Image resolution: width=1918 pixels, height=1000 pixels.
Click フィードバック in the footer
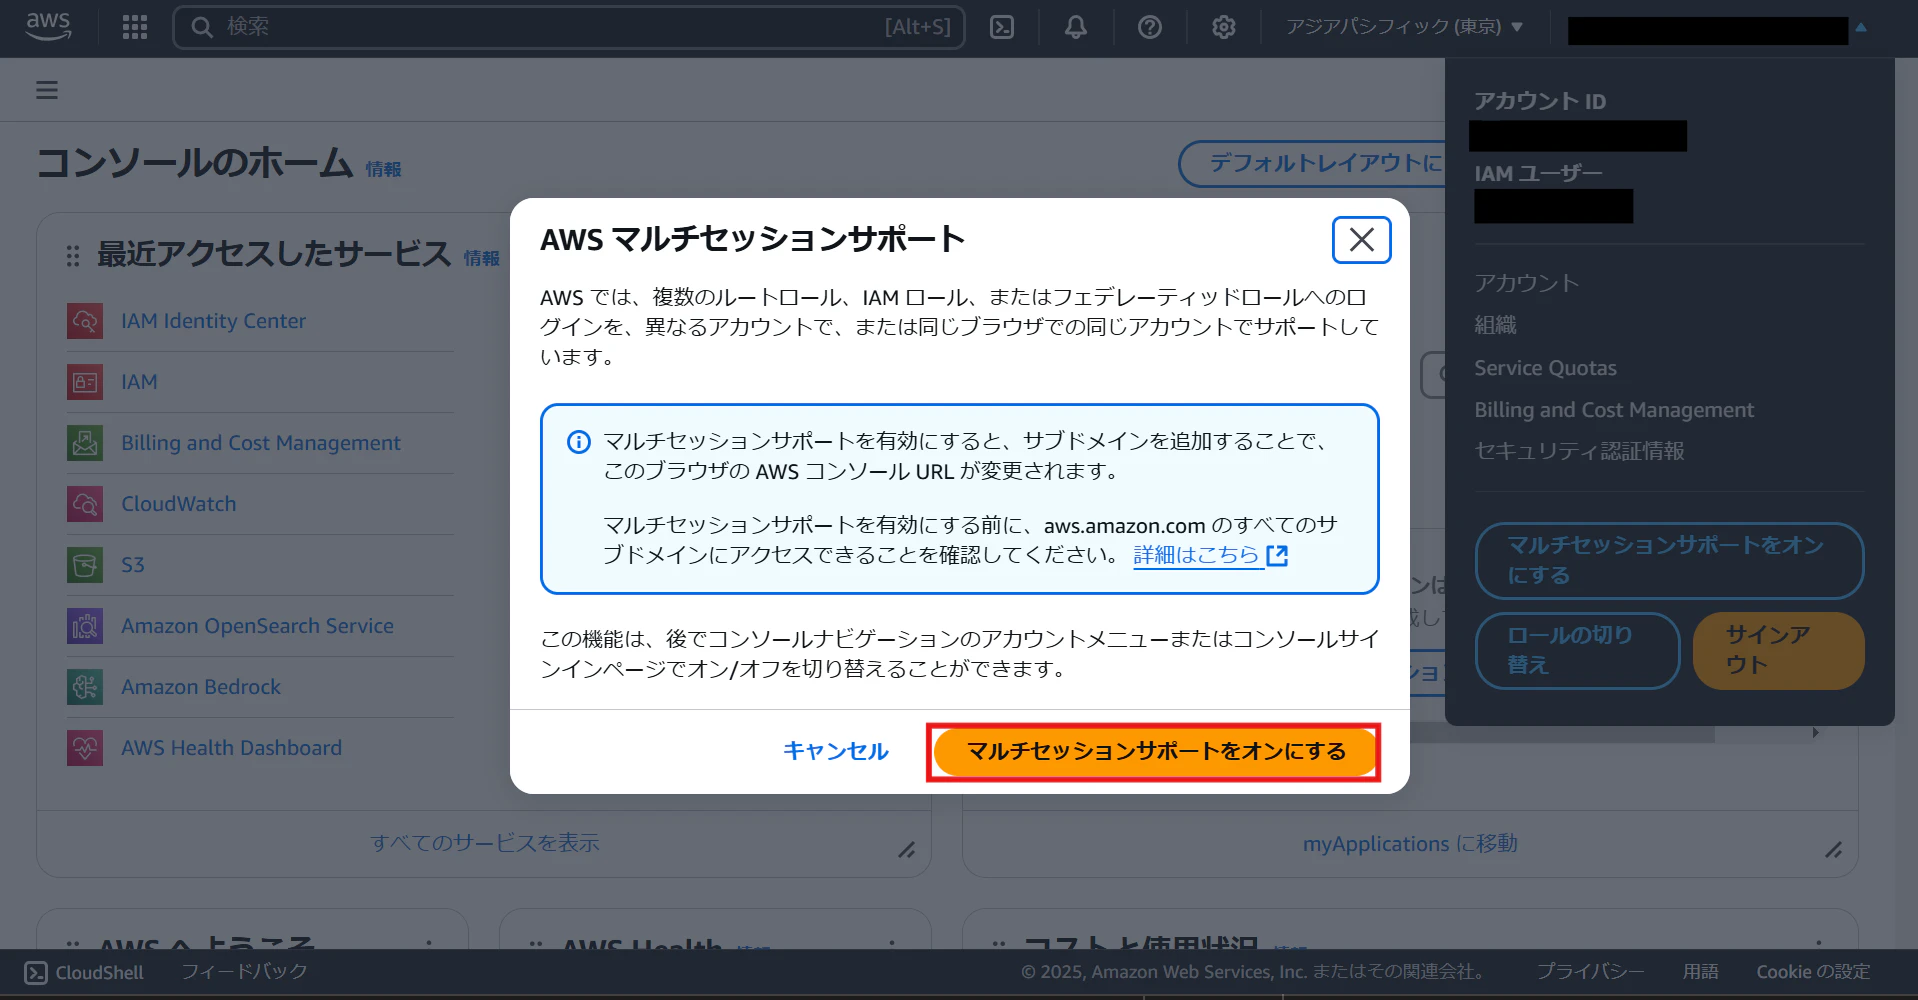[244, 971]
